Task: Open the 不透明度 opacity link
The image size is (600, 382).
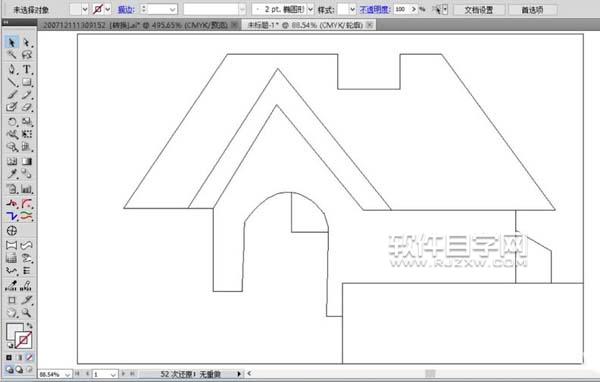Action: pyautogui.click(x=375, y=10)
